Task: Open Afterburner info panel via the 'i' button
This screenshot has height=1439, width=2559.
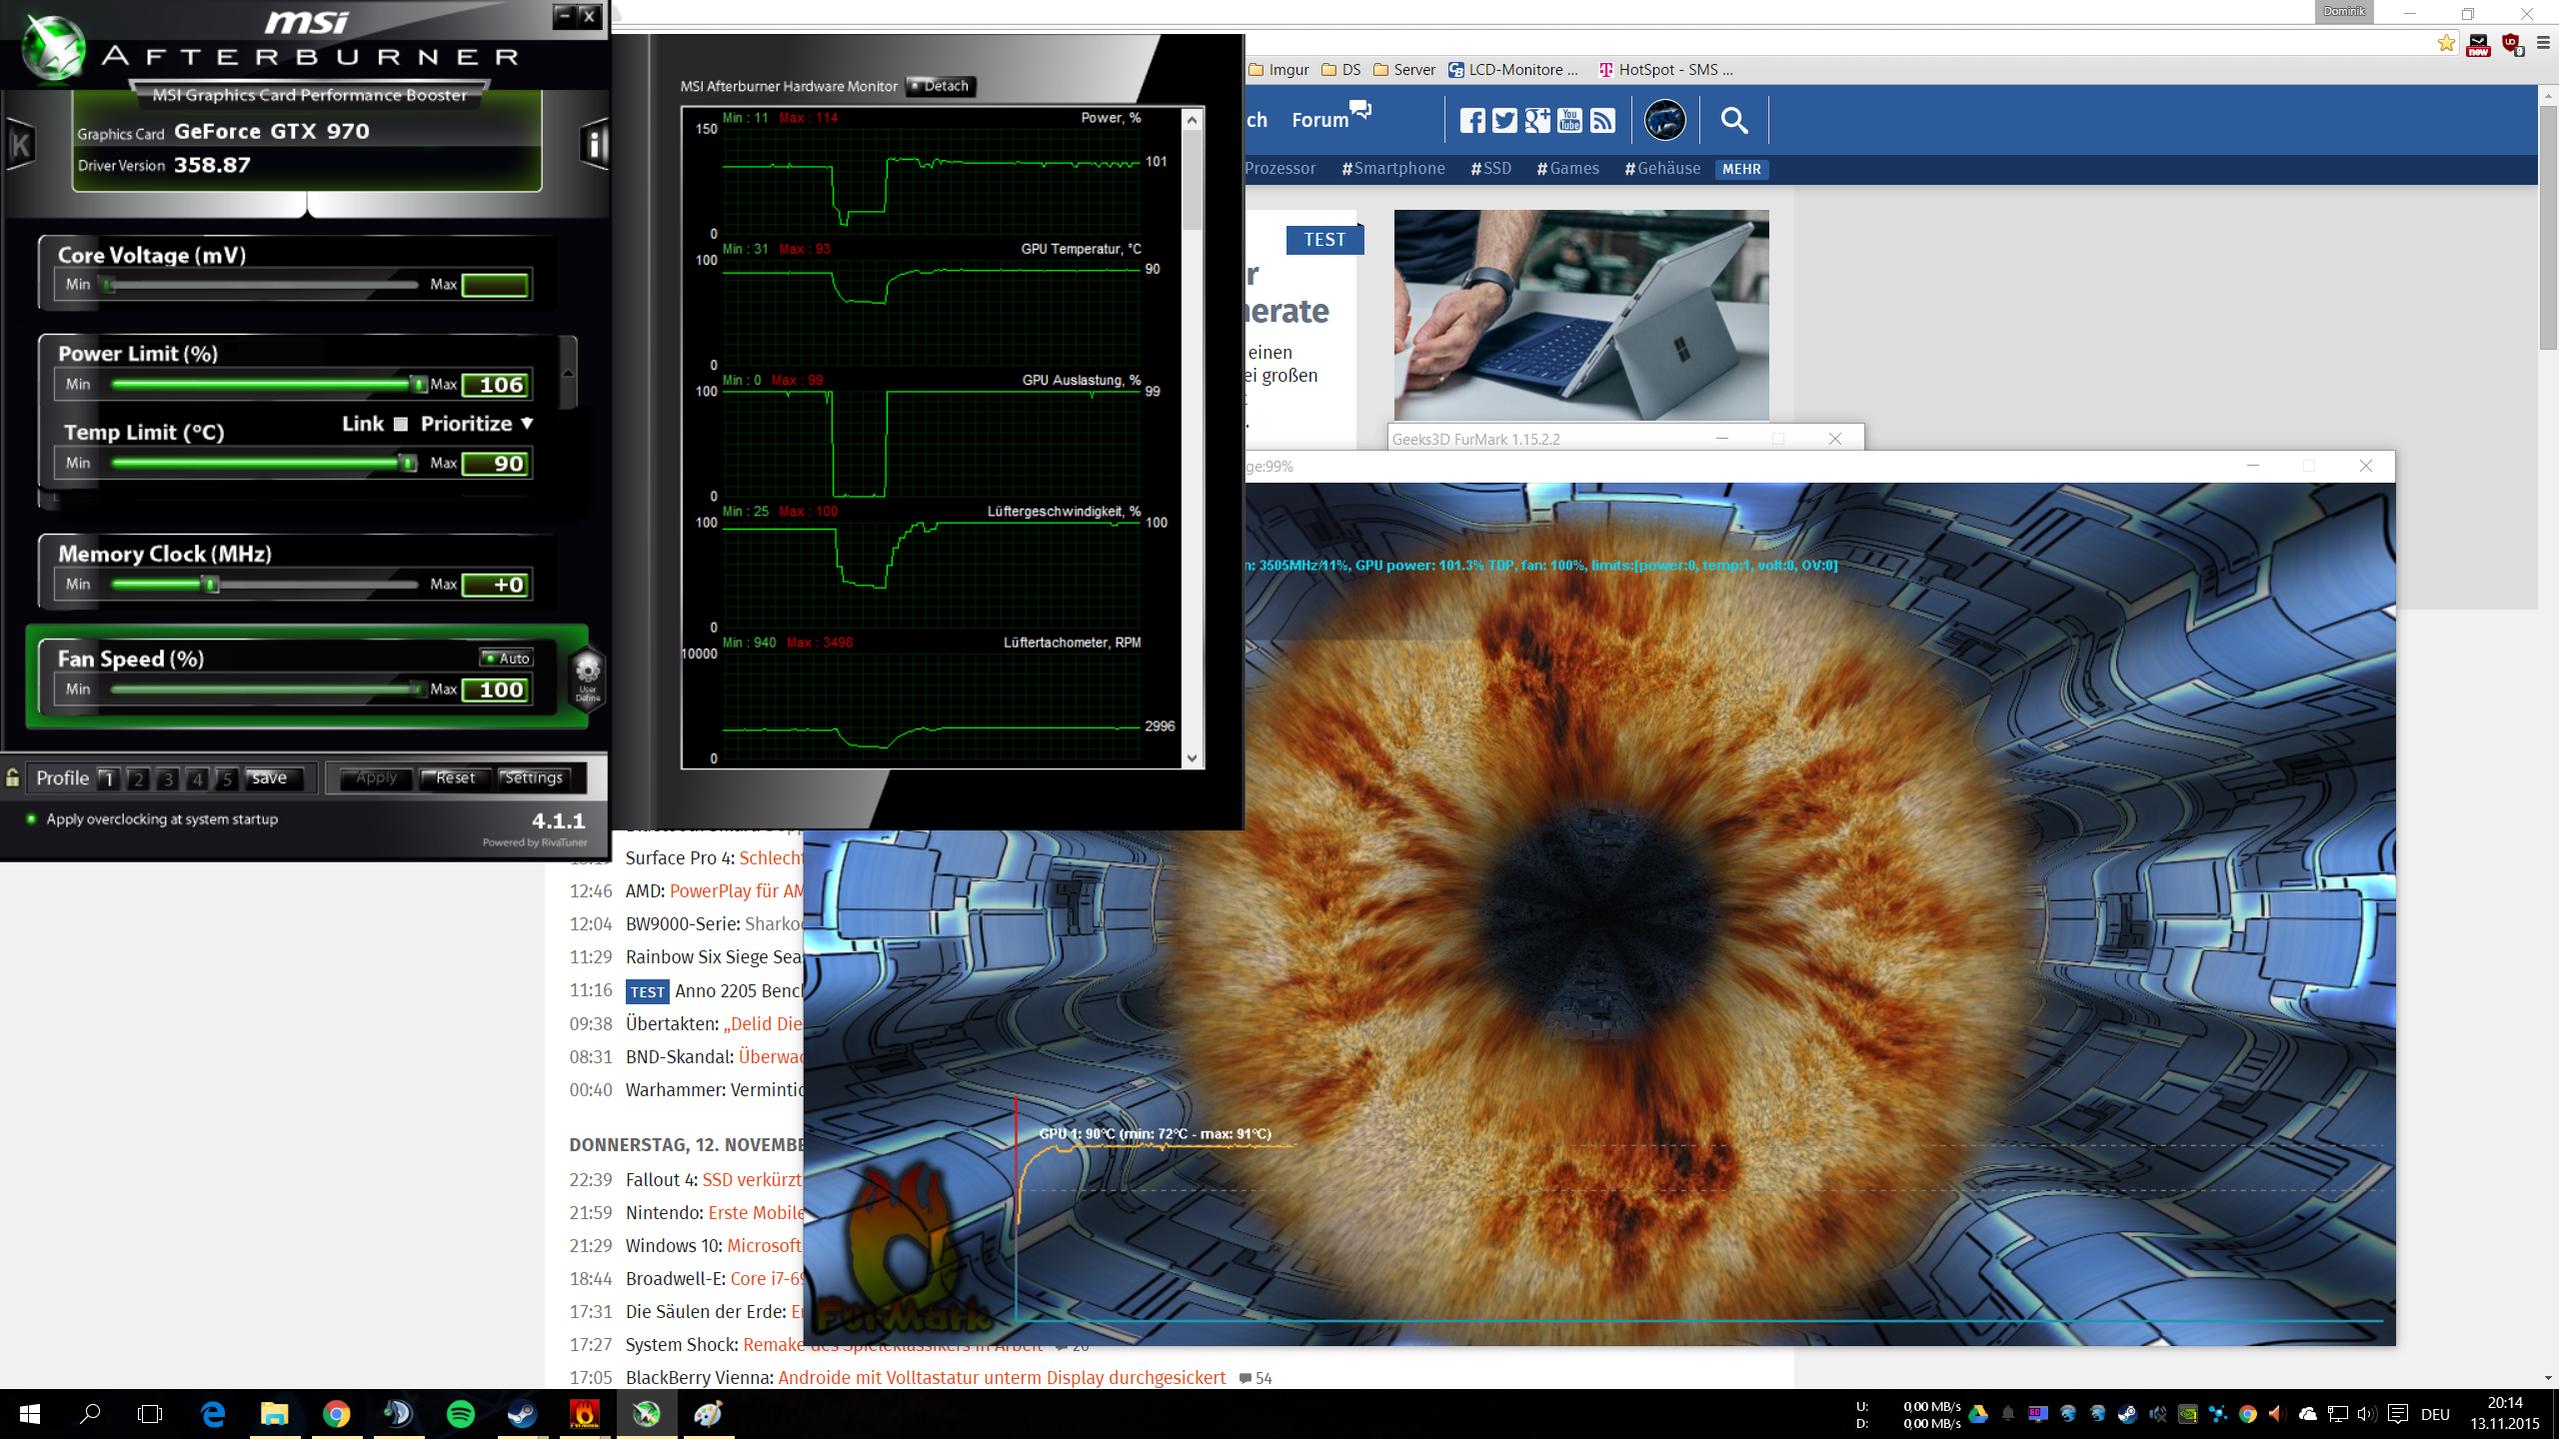Action: pos(595,145)
